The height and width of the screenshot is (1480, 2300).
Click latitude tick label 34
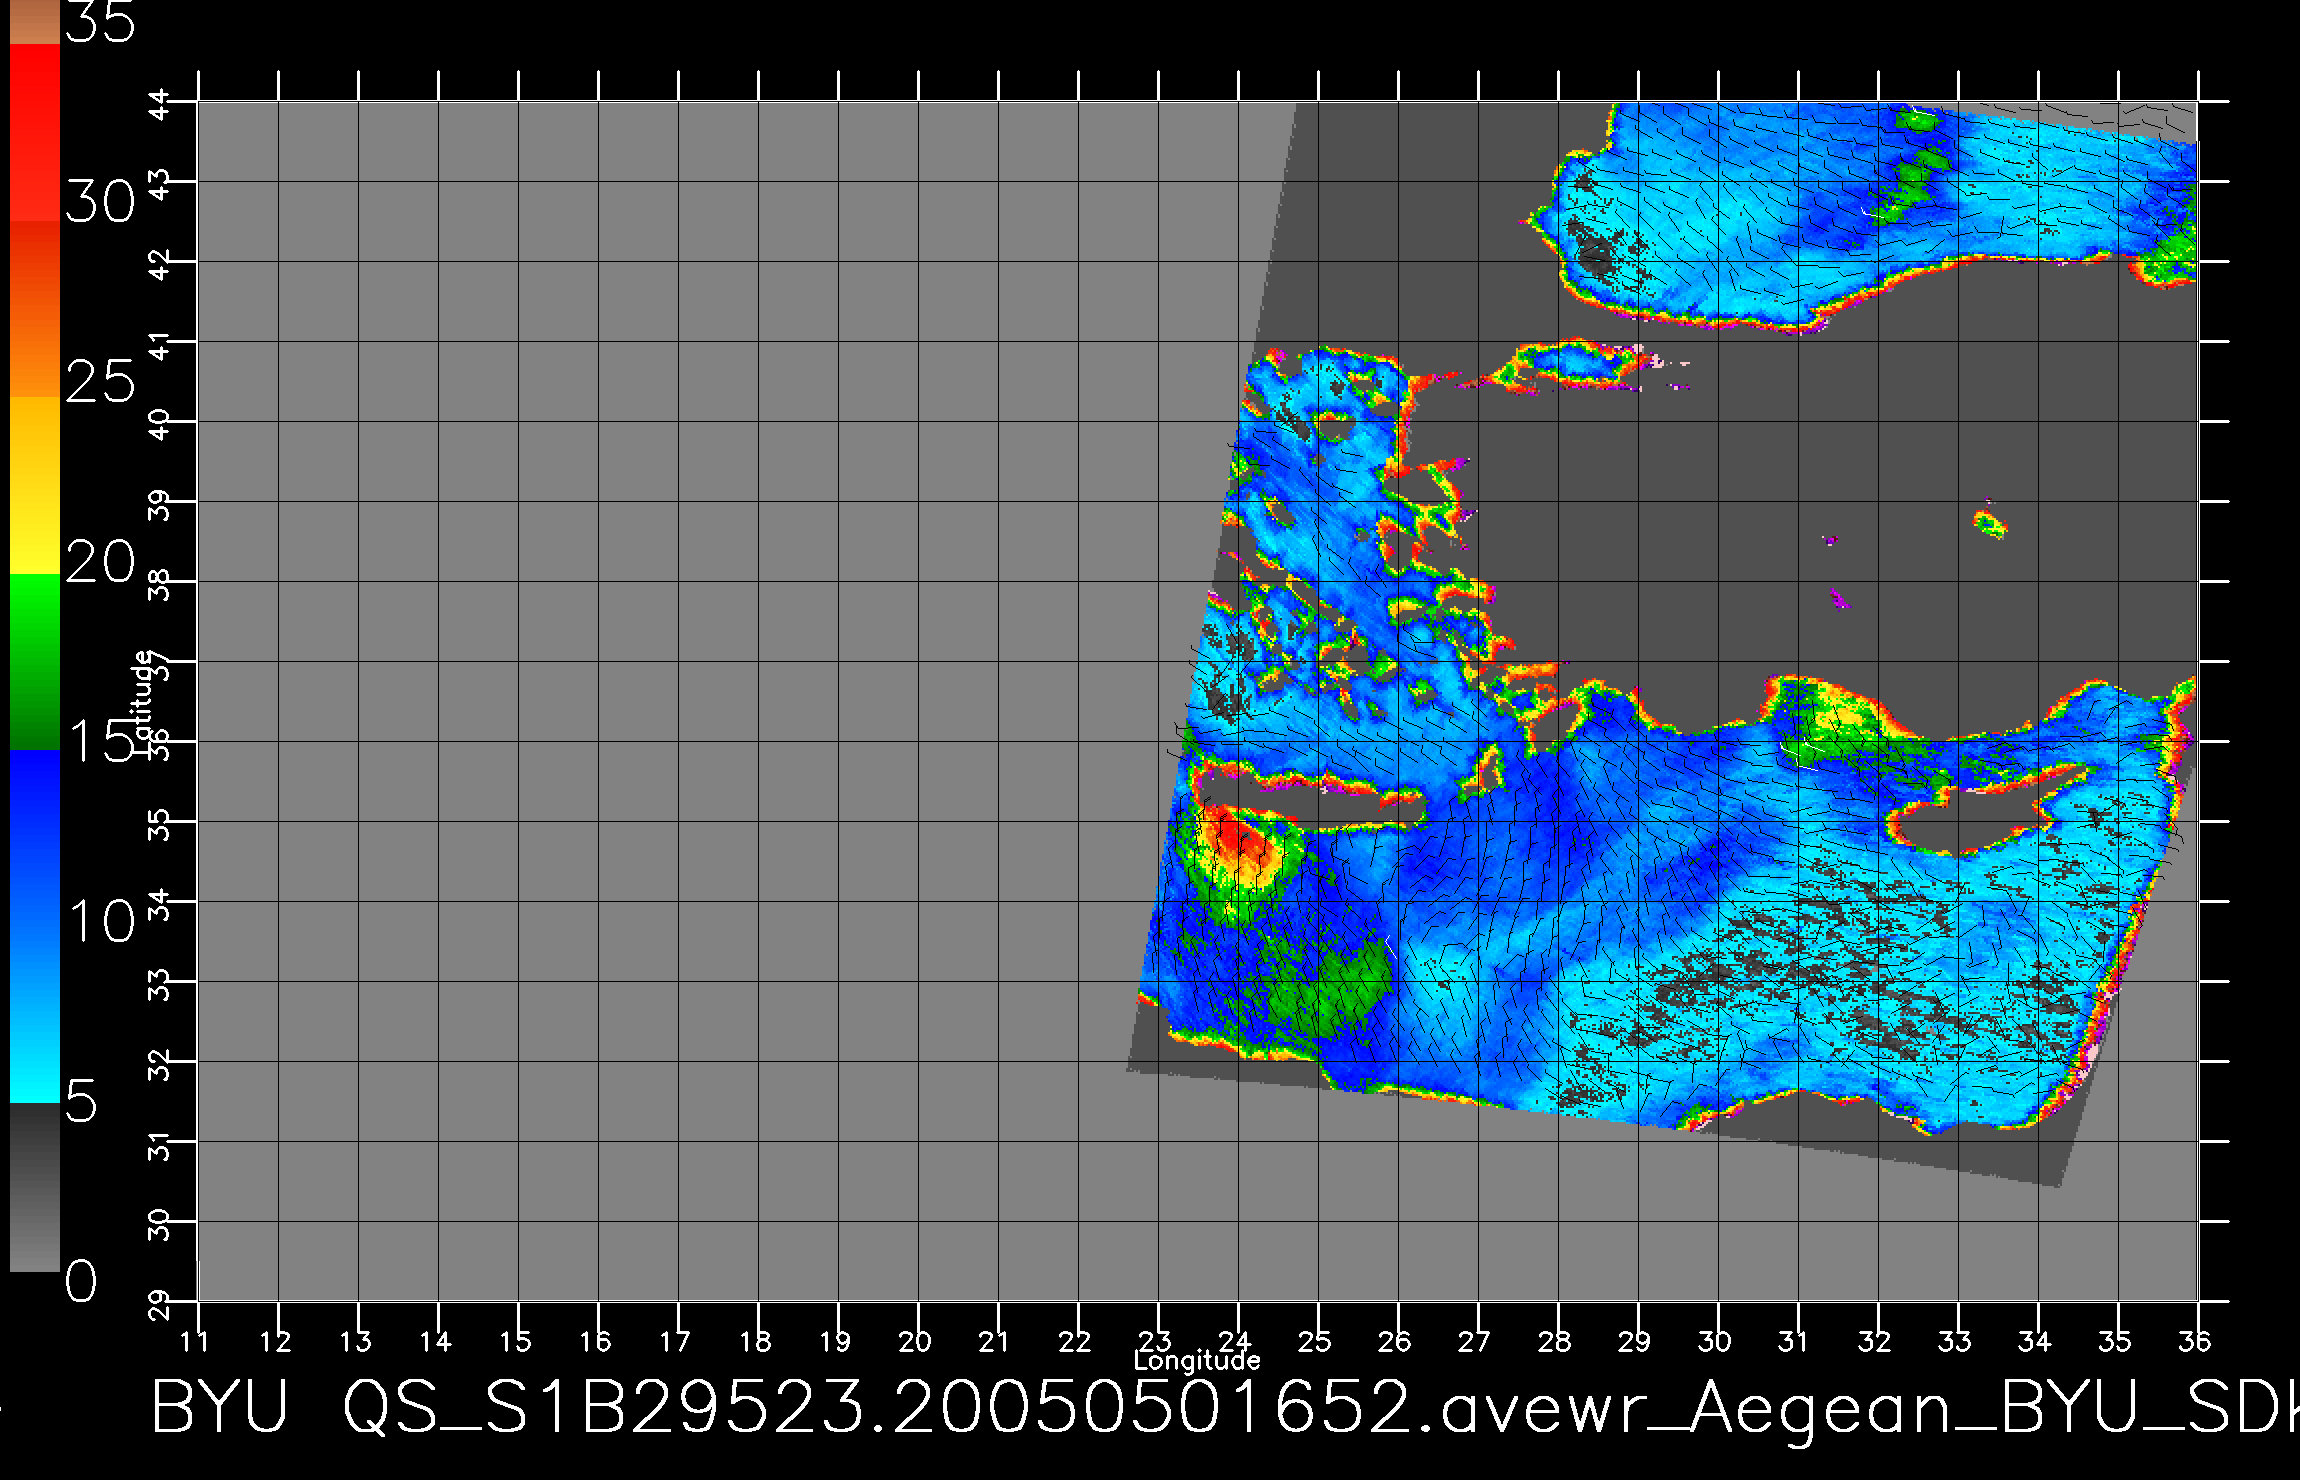(x=160, y=906)
